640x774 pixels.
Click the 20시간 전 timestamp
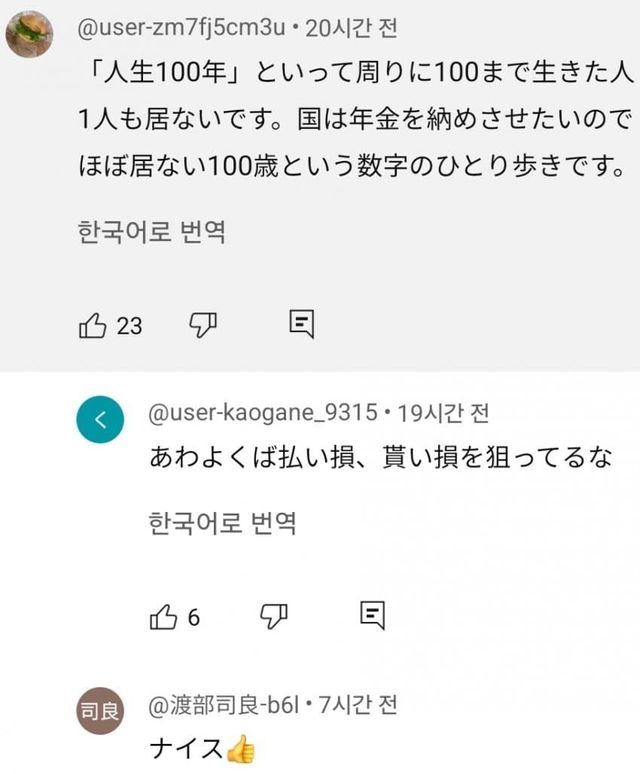click(350, 29)
